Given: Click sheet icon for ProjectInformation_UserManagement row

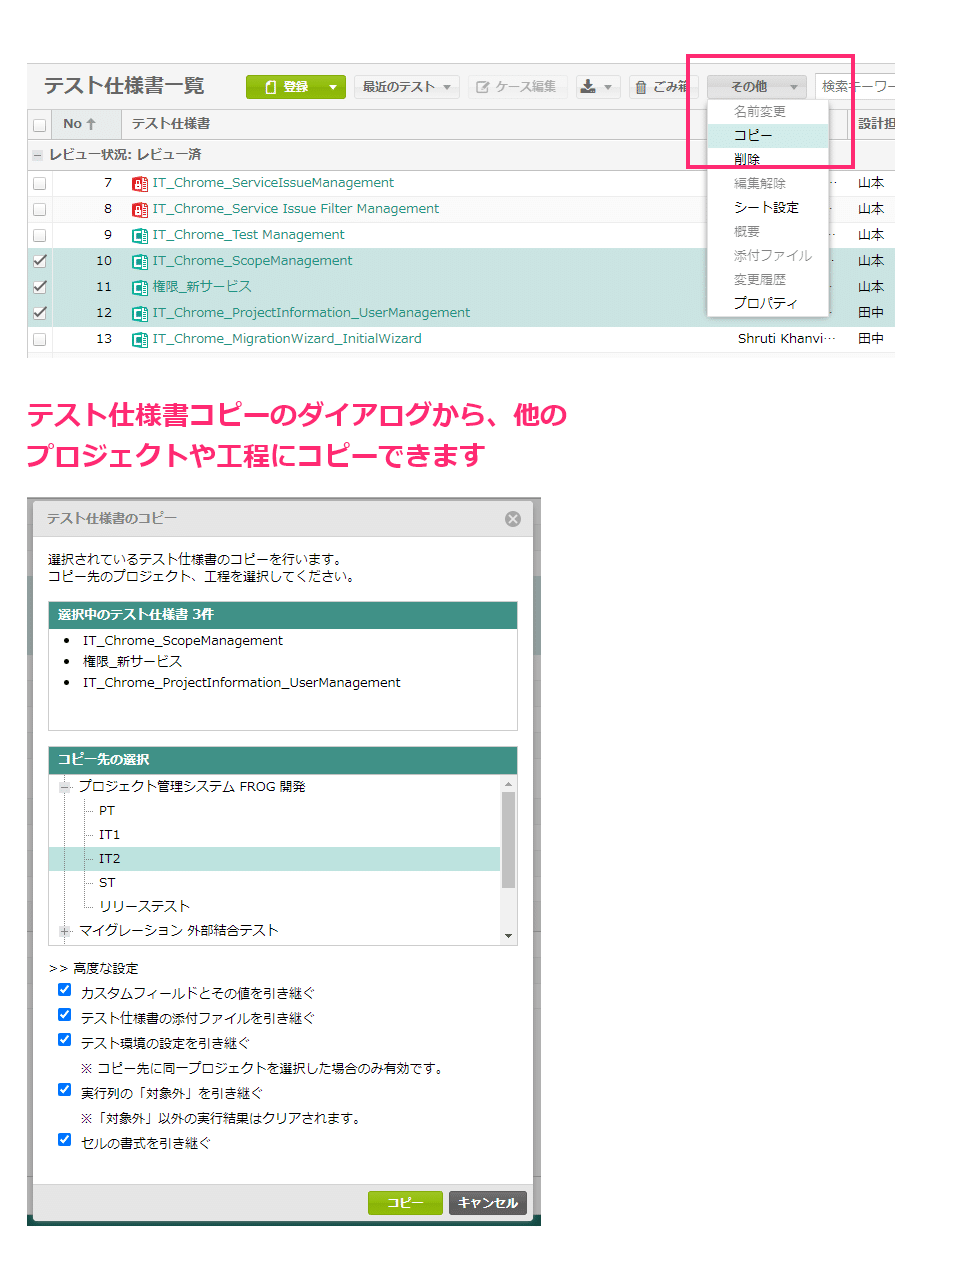Looking at the screenshot, I should [x=140, y=313].
